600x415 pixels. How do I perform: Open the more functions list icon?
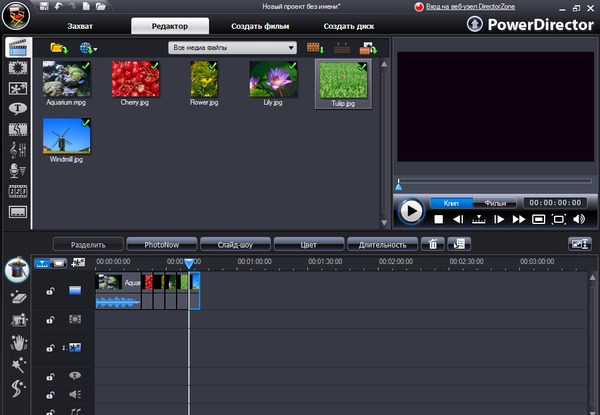(459, 244)
